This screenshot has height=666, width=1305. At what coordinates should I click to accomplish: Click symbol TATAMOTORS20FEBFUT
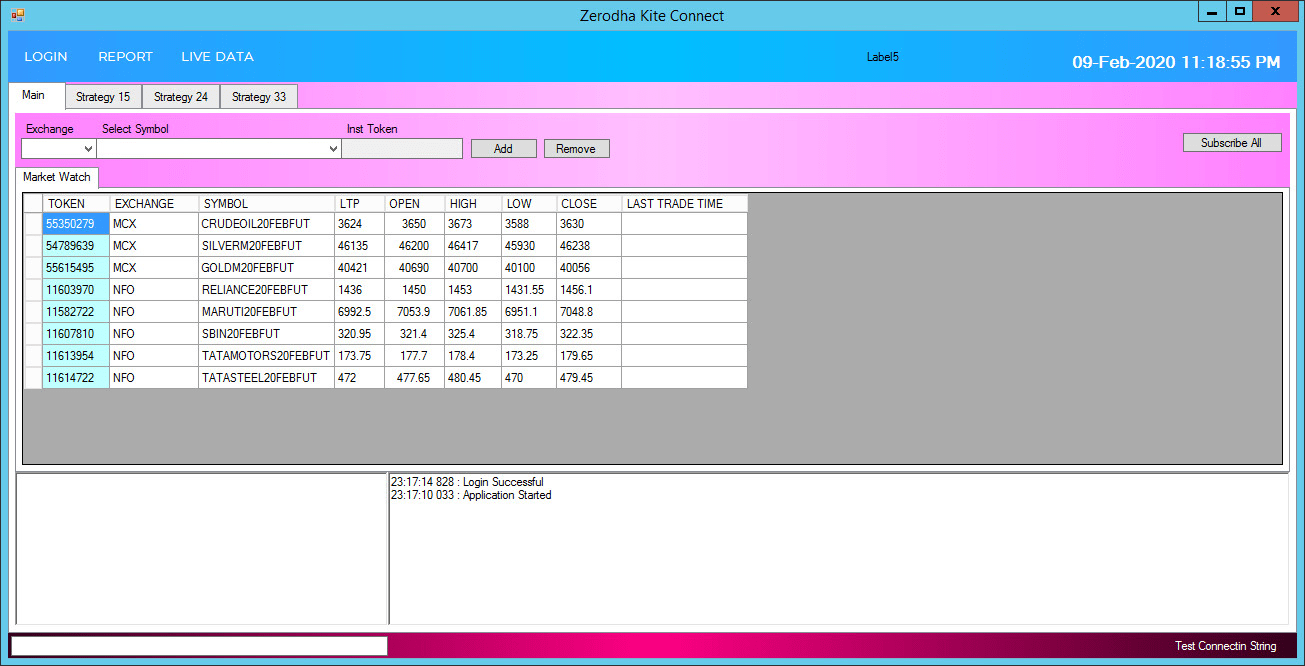click(x=267, y=356)
